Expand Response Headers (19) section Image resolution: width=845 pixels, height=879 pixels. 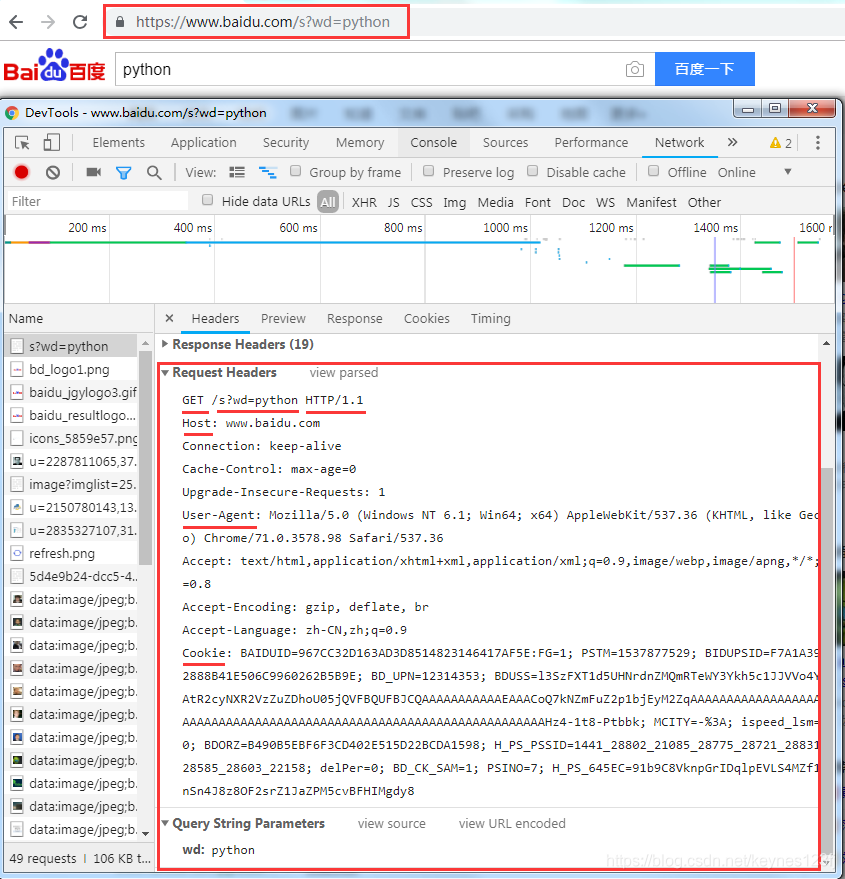(164, 344)
